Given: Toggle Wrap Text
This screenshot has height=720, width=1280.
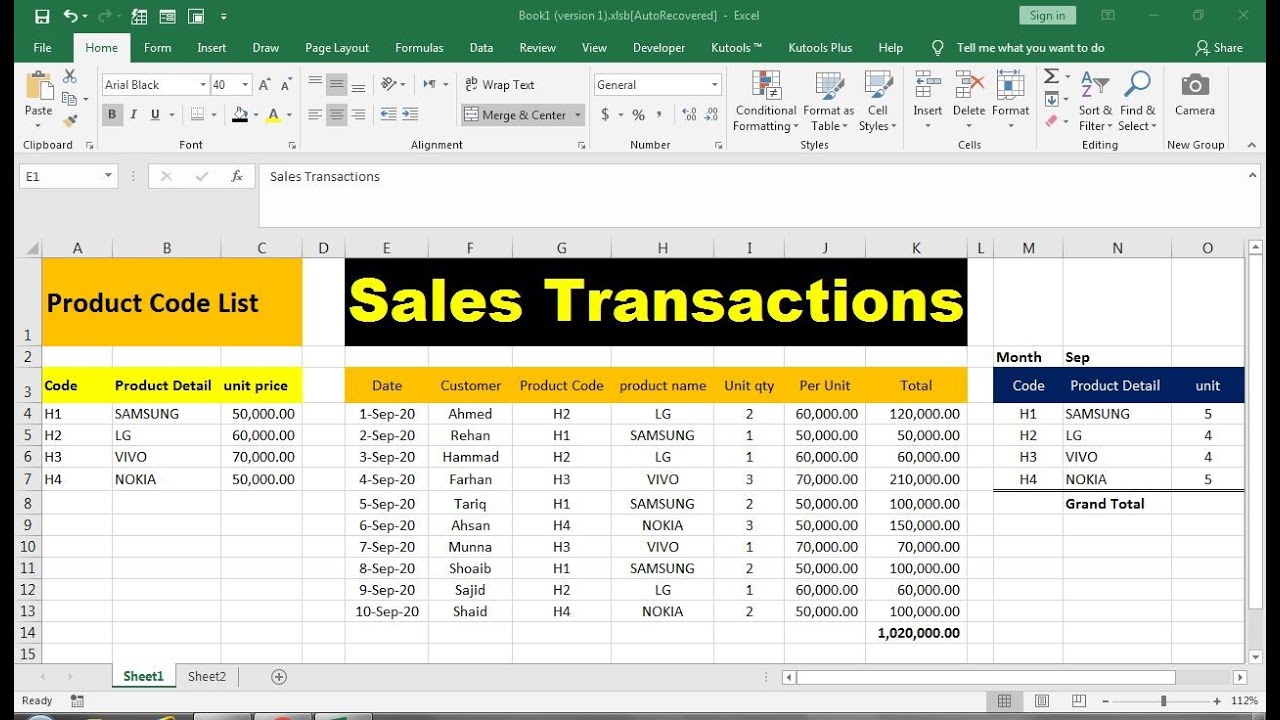Looking at the screenshot, I should click(499, 85).
